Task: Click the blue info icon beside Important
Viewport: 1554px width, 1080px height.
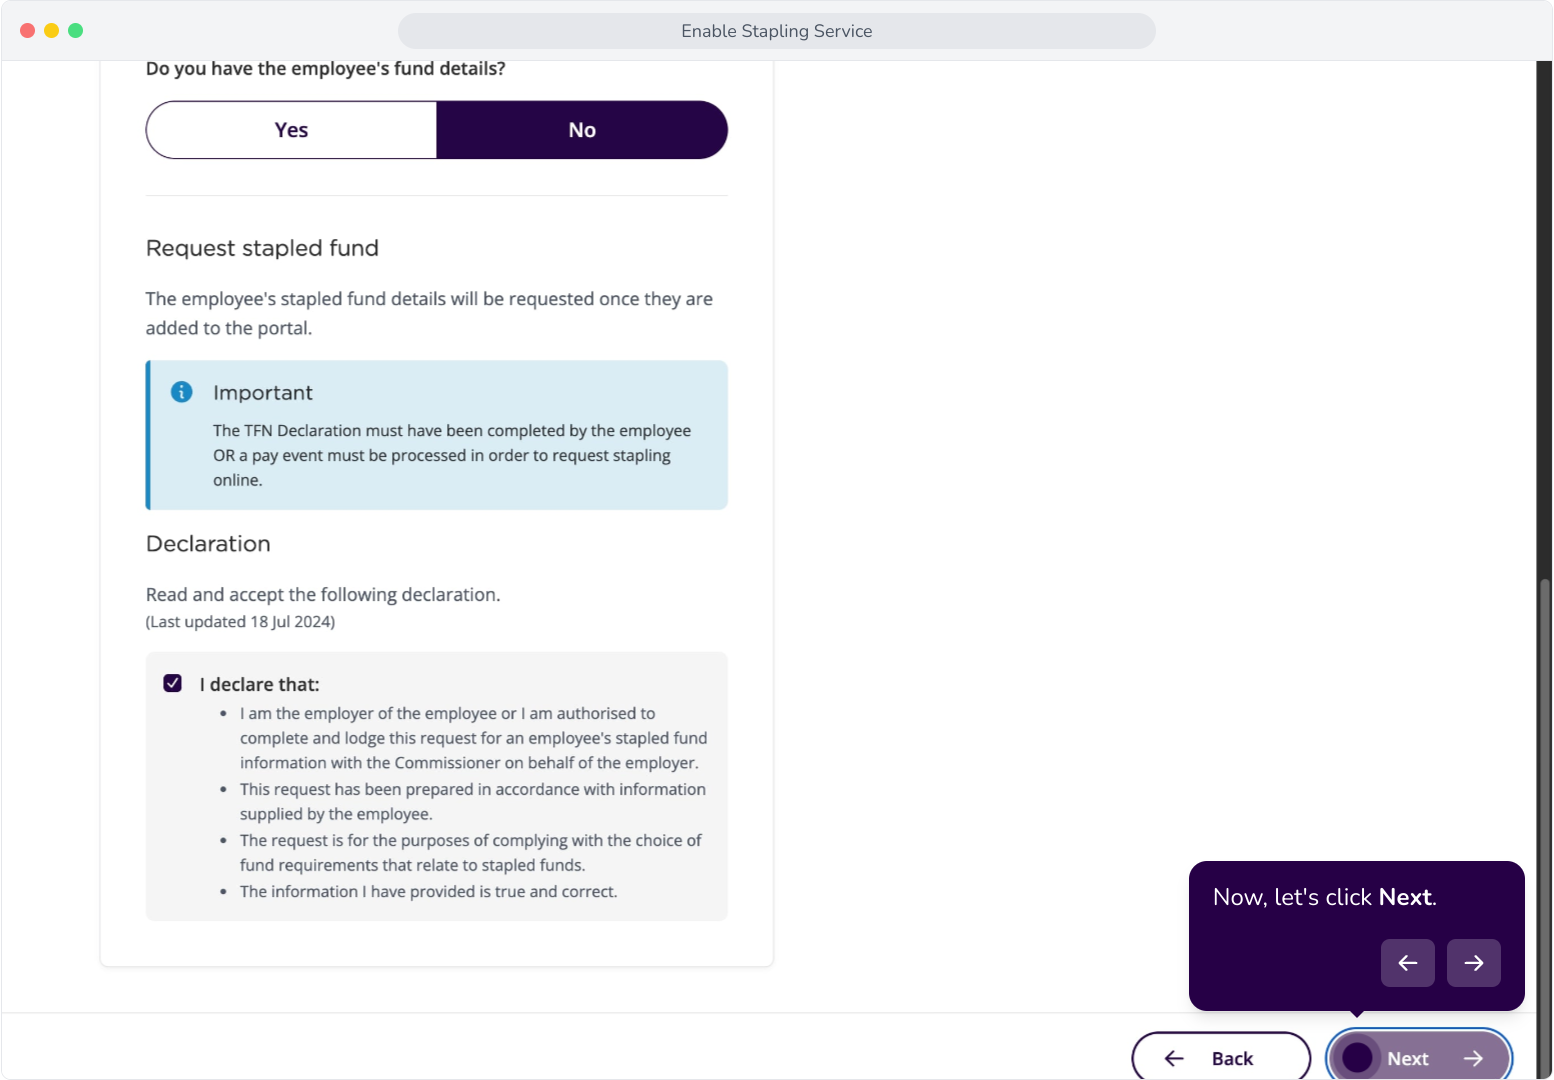Action: pyautogui.click(x=181, y=392)
